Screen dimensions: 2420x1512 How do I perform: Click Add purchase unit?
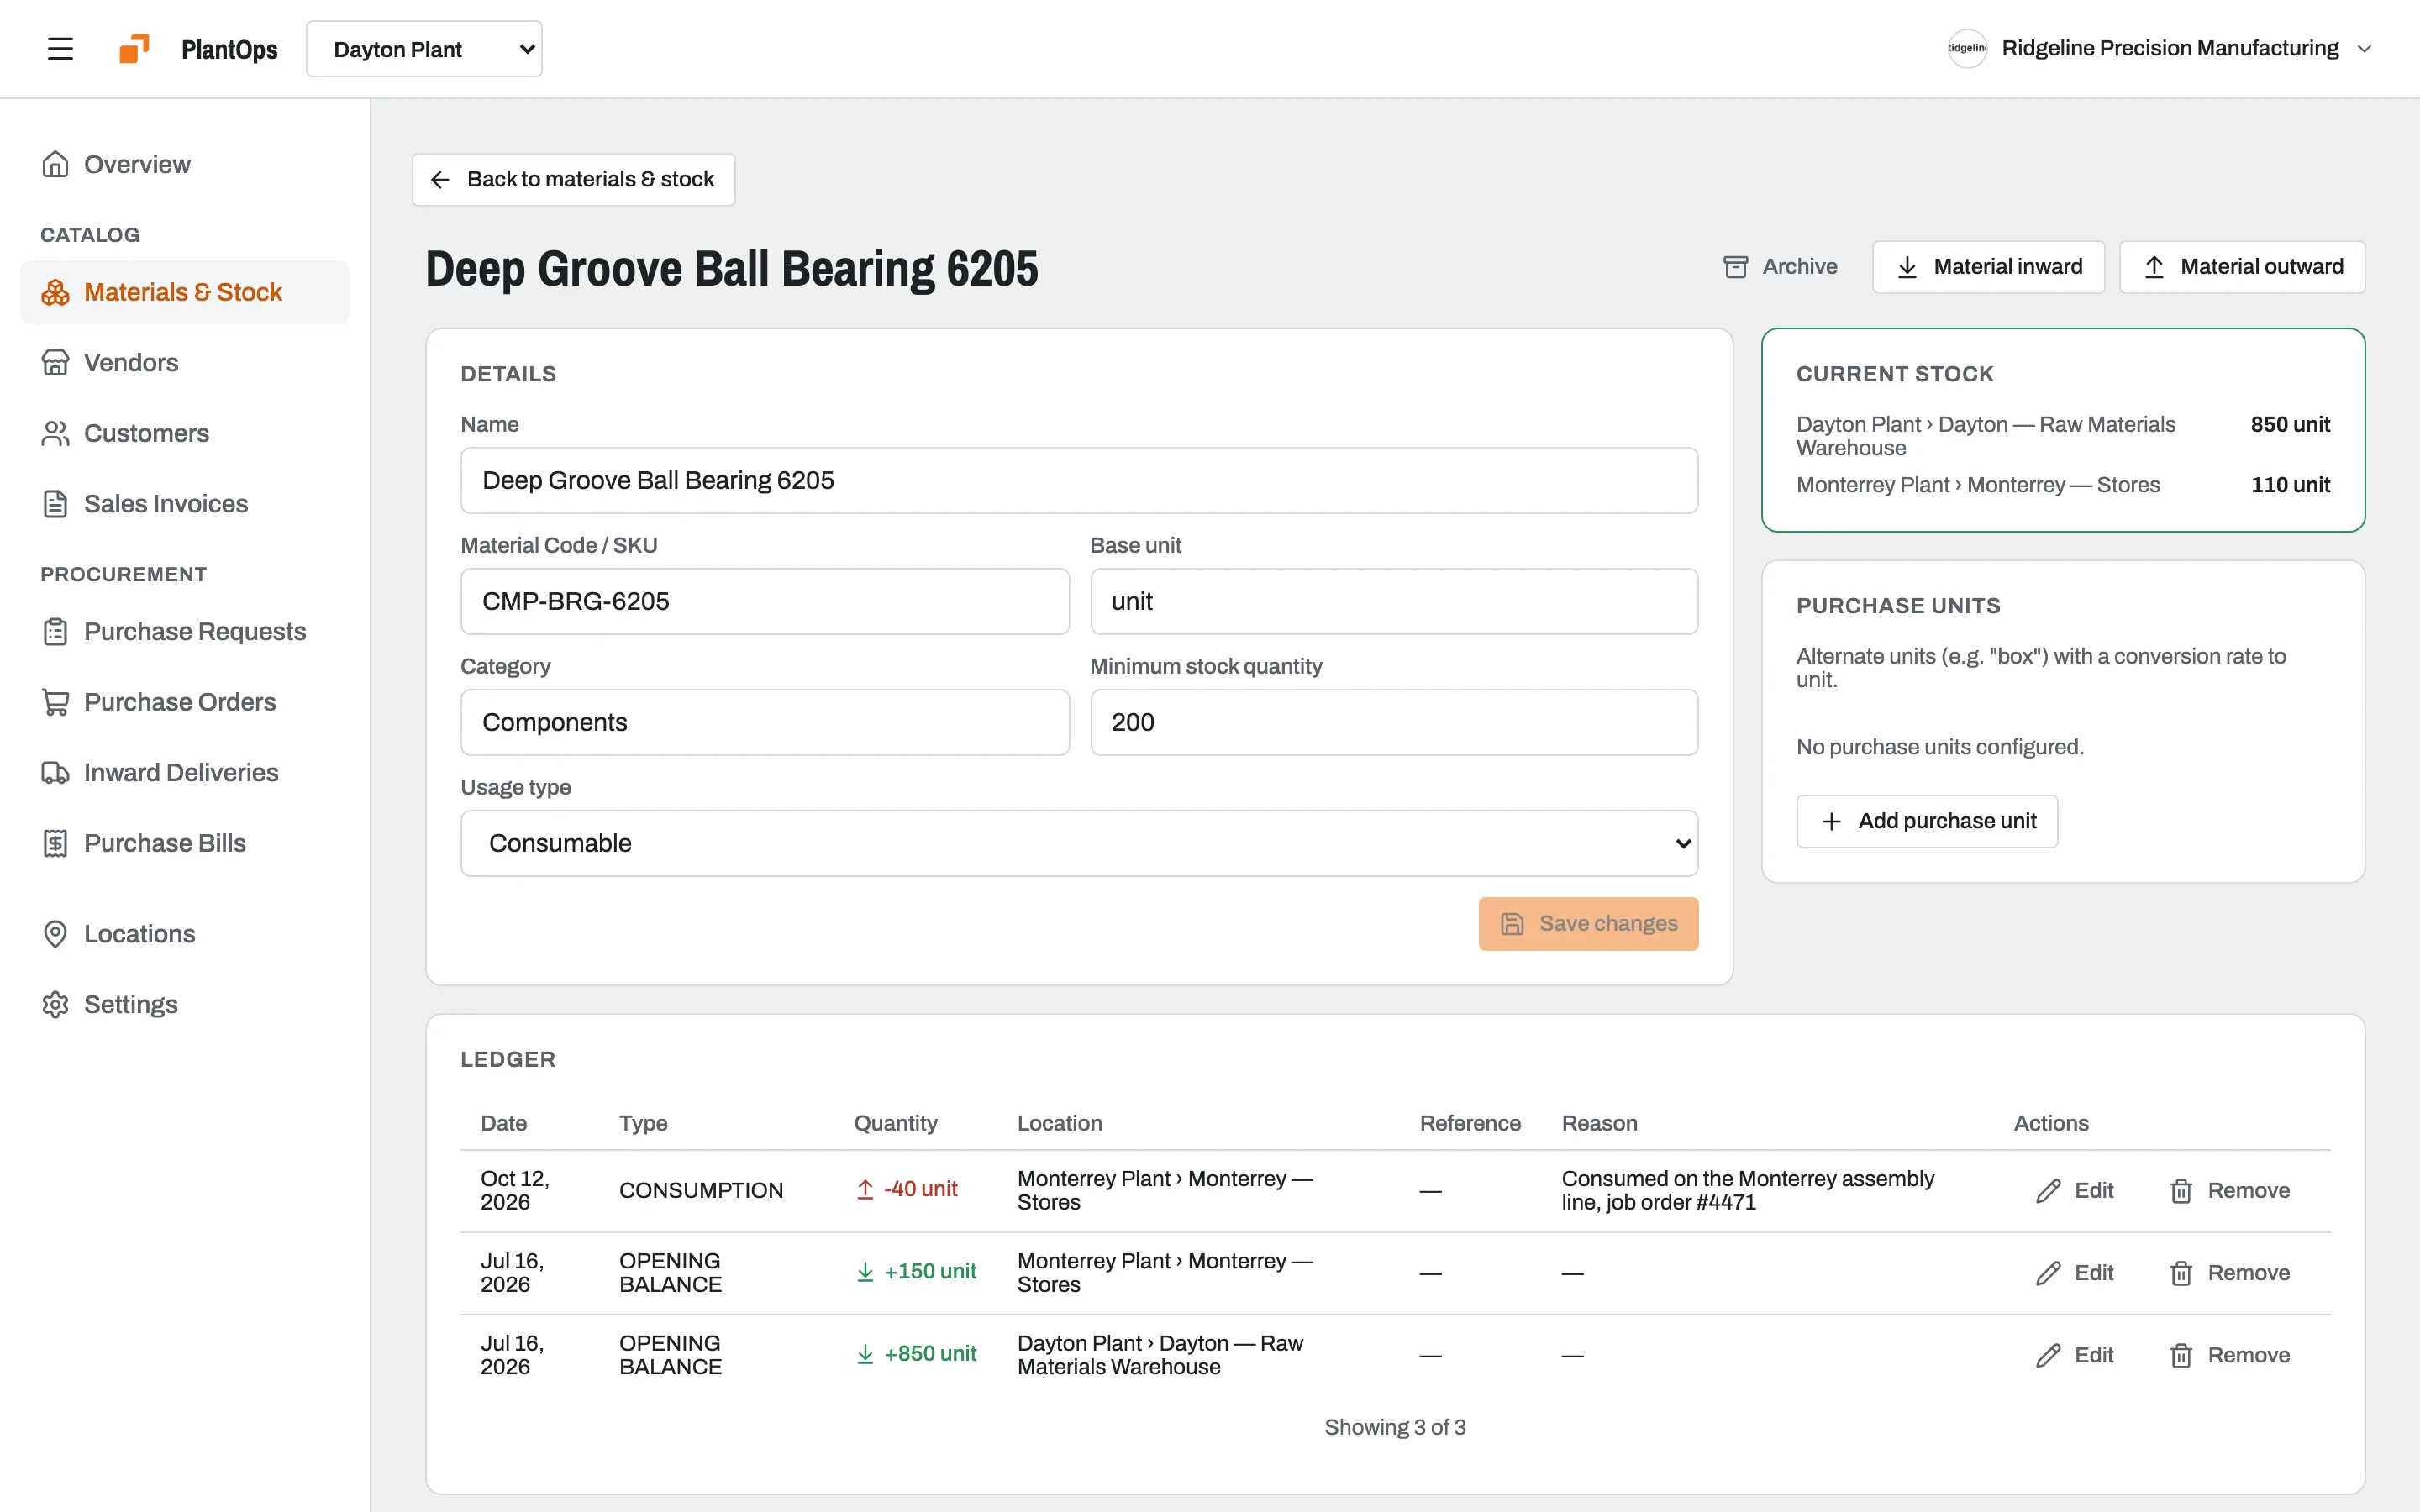(x=1927, y=821)
